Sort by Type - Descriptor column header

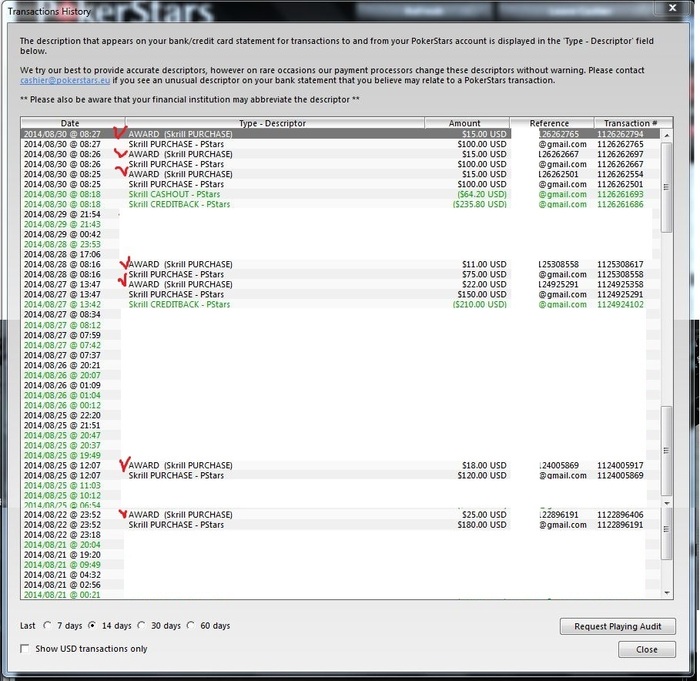(275, 123)
